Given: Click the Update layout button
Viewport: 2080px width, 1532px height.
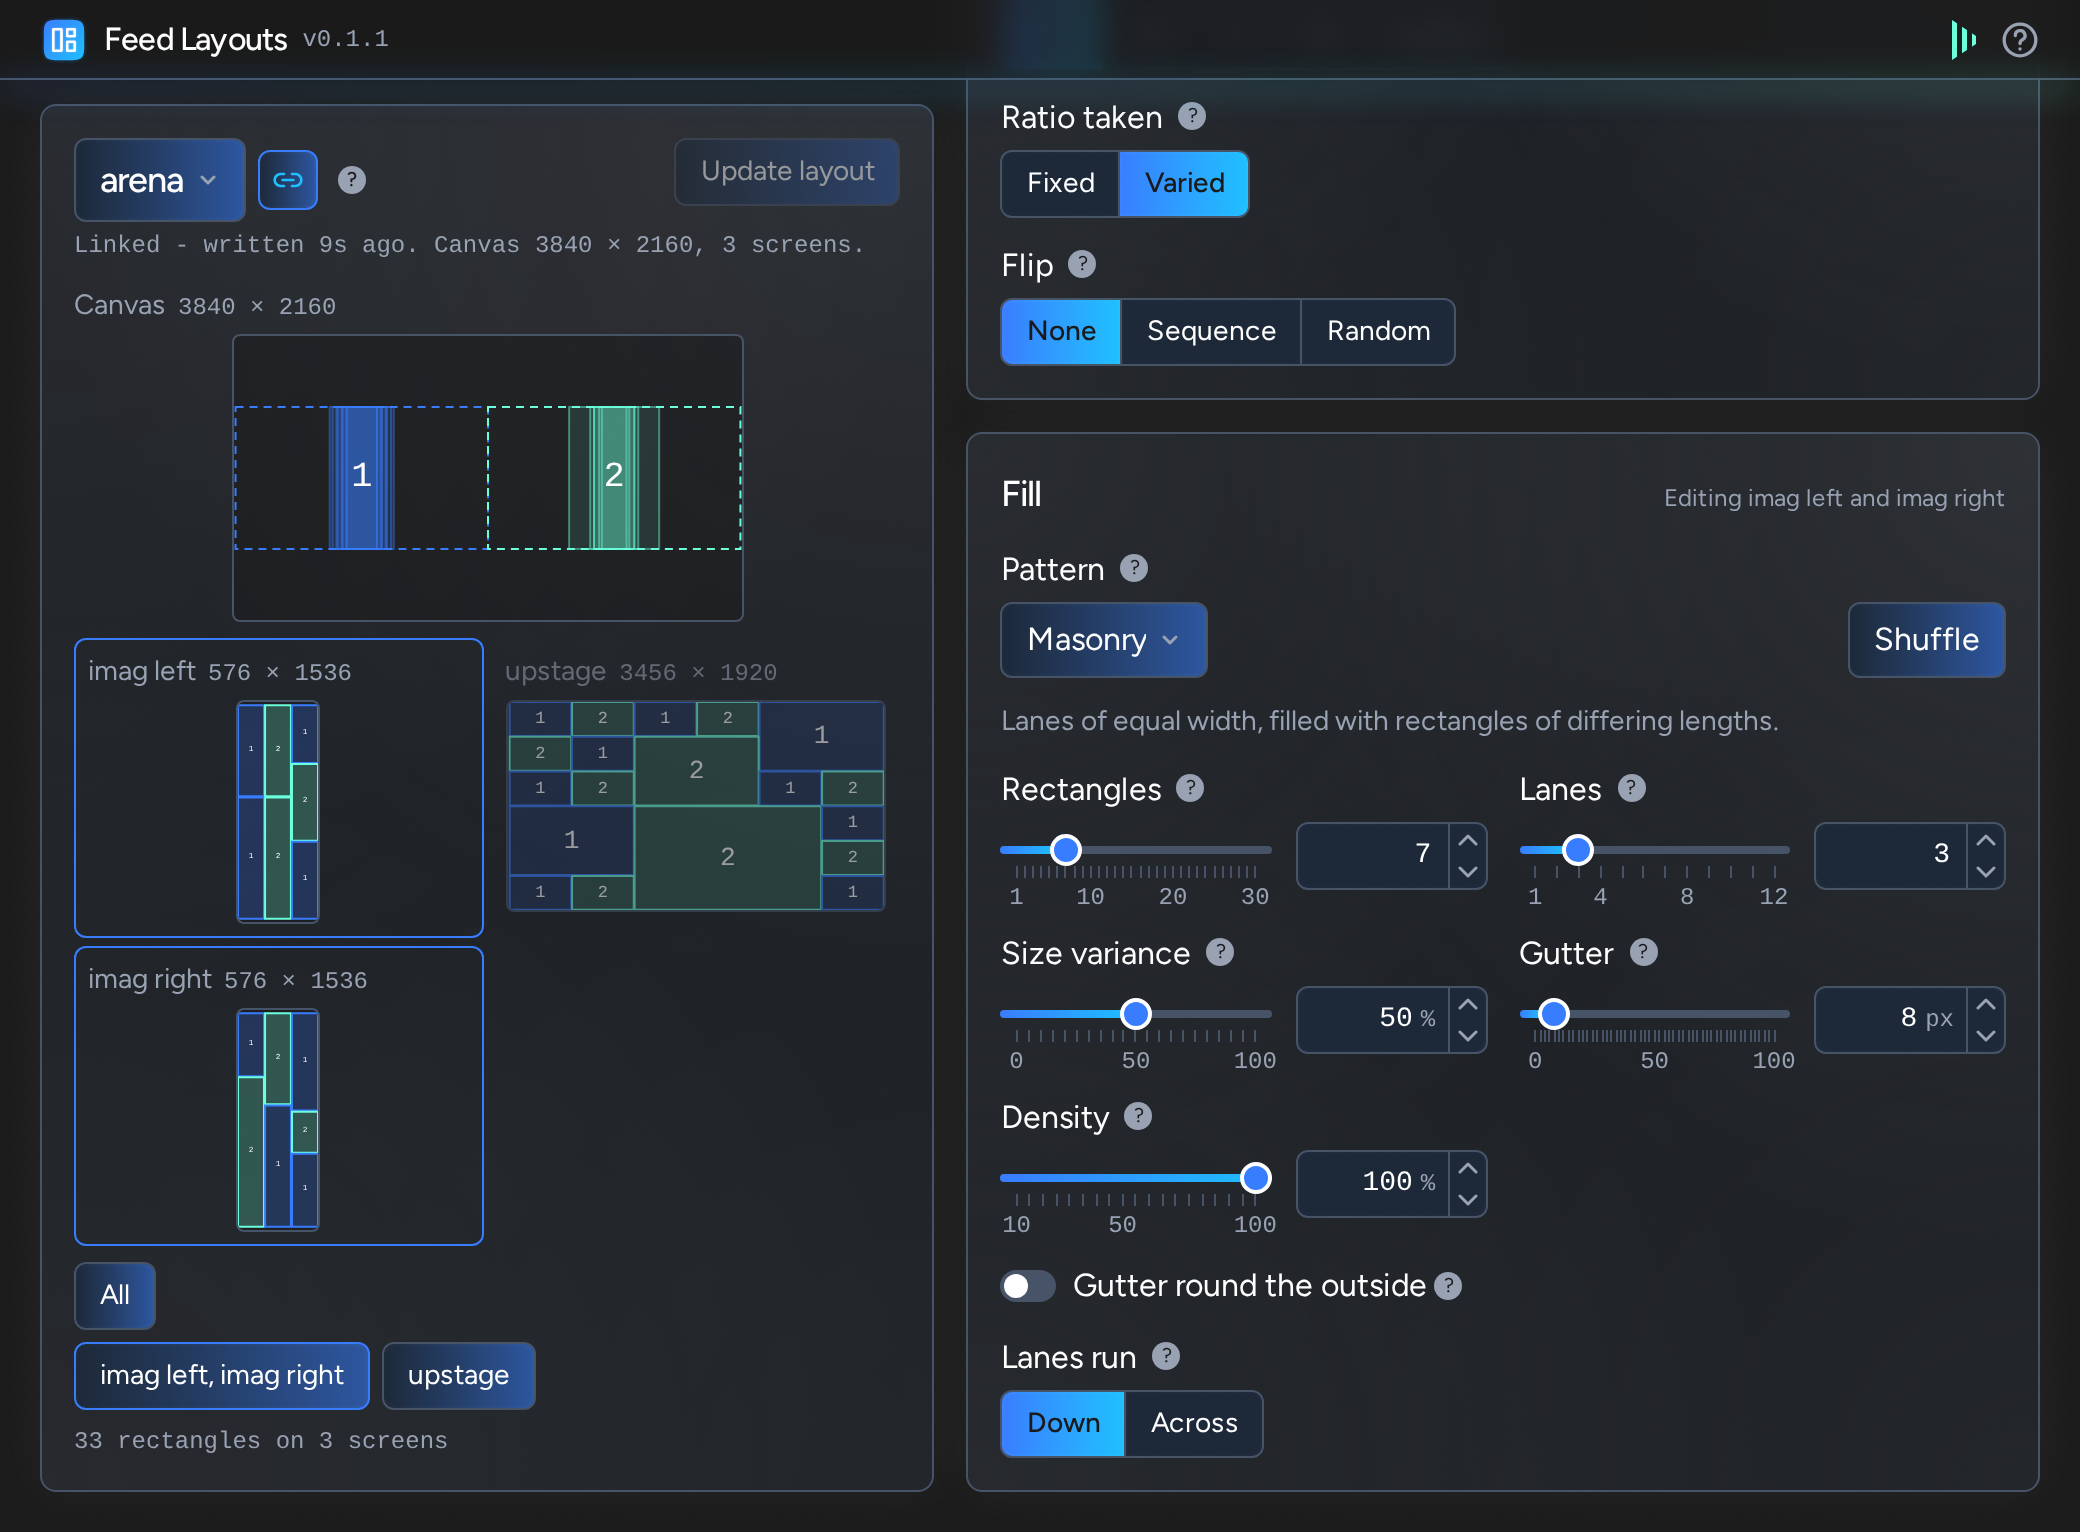Looking at the screenshot, I should [x=787, y=172].
